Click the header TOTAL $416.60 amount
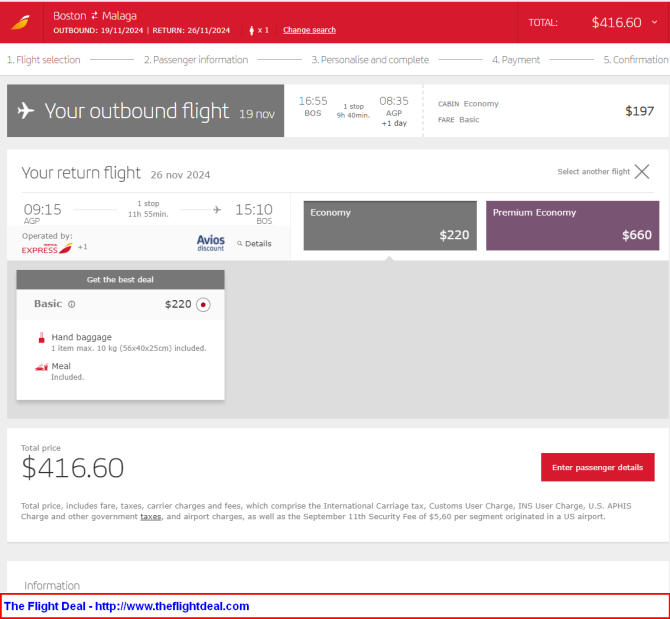Screen dimensions: 670x619 [x=616, y=22]
